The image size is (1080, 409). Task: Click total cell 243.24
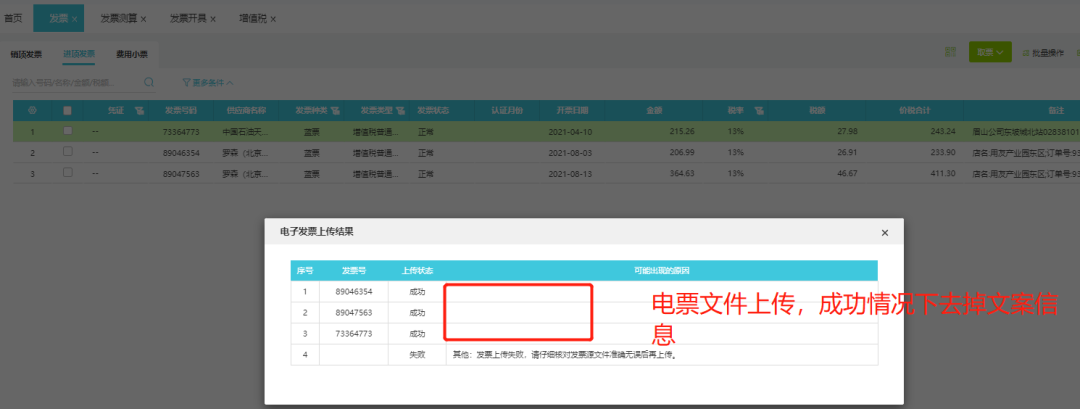pyautogui.click(x=942, y=131)
